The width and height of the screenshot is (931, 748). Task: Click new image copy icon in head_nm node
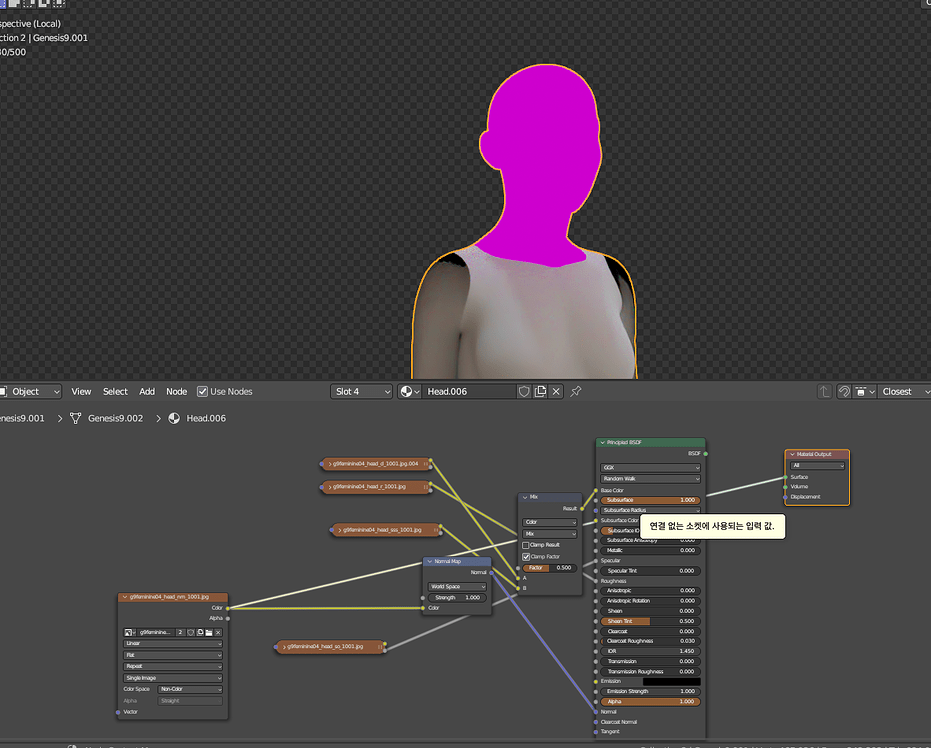[200, 633]
